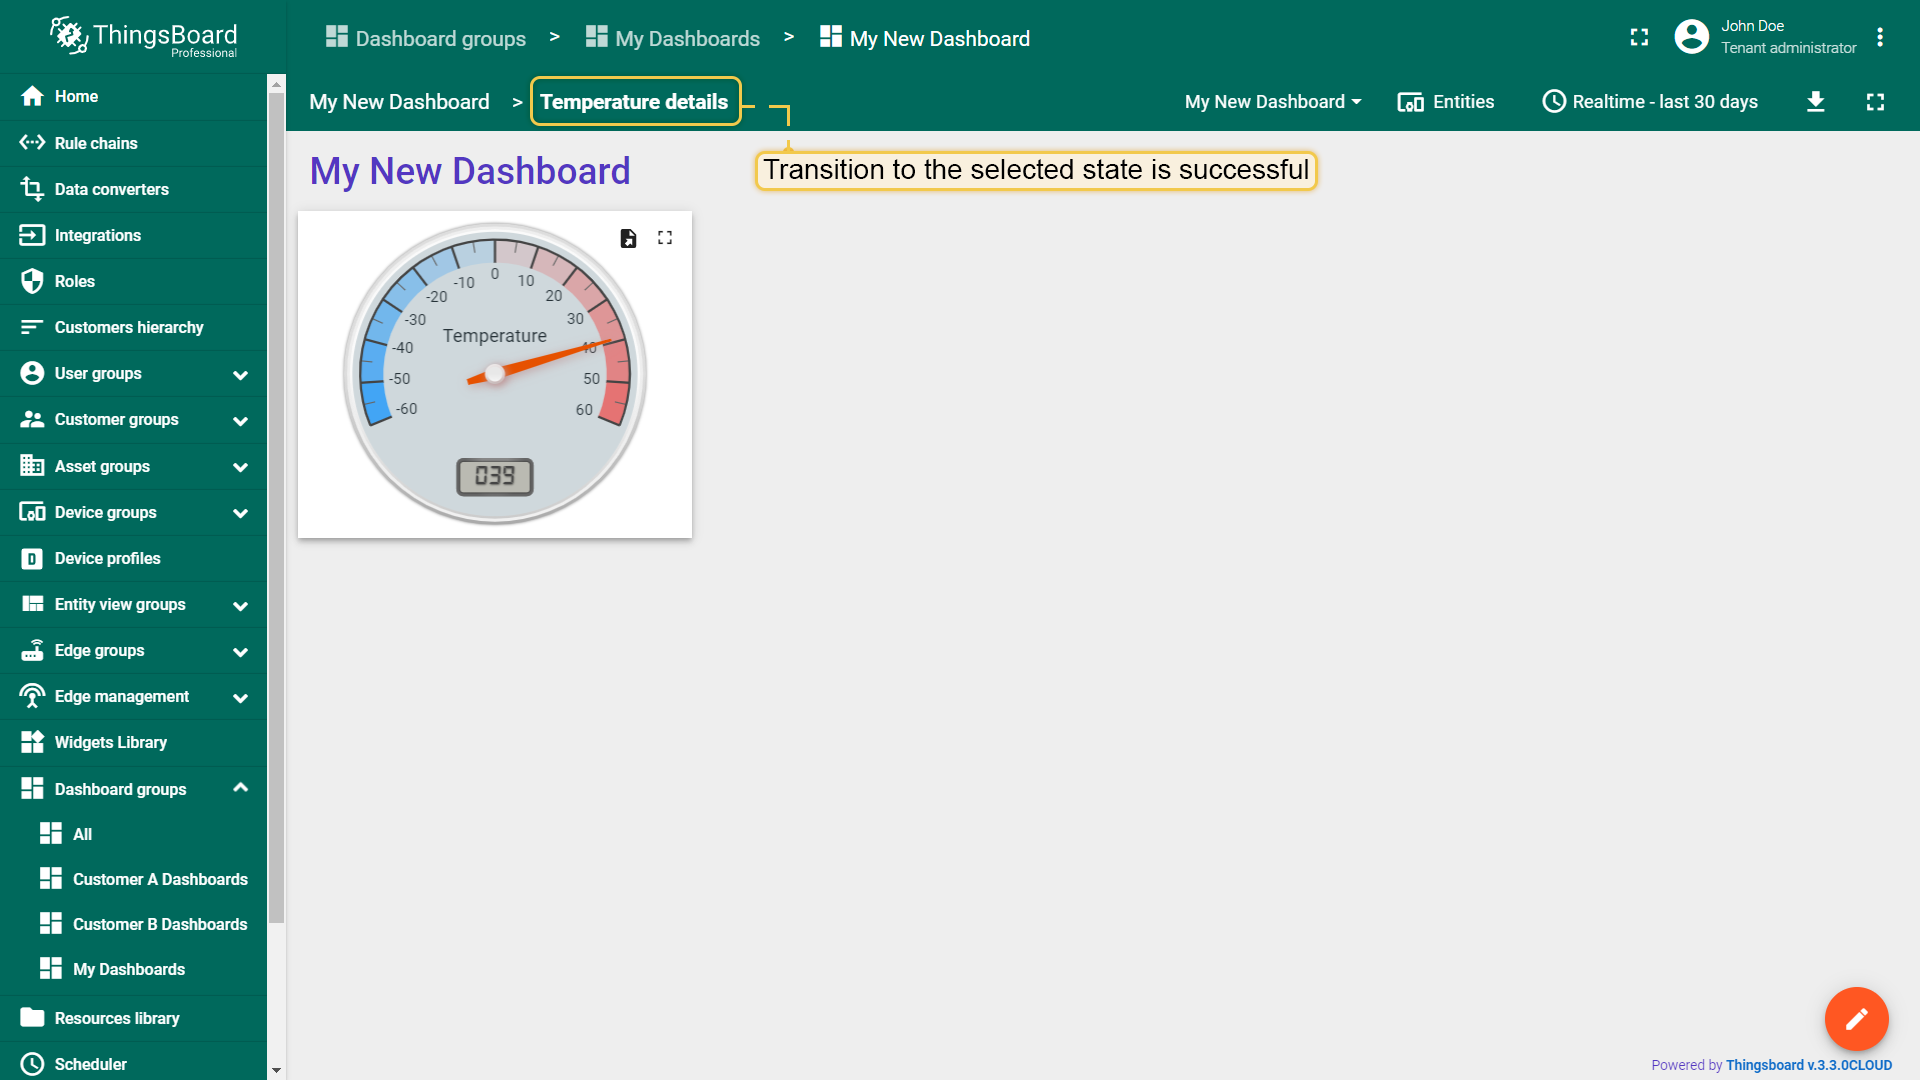Click the Widgets Library icon
This screenshot has width=1920, height=1080.
[x=32, y=742]
